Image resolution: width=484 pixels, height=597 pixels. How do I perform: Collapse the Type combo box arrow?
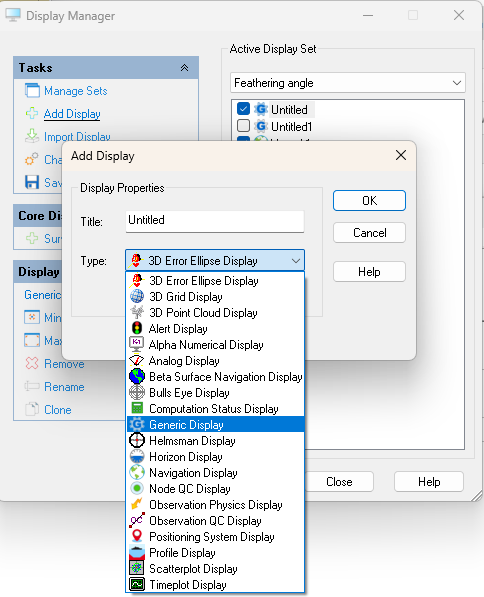(296, 261)
